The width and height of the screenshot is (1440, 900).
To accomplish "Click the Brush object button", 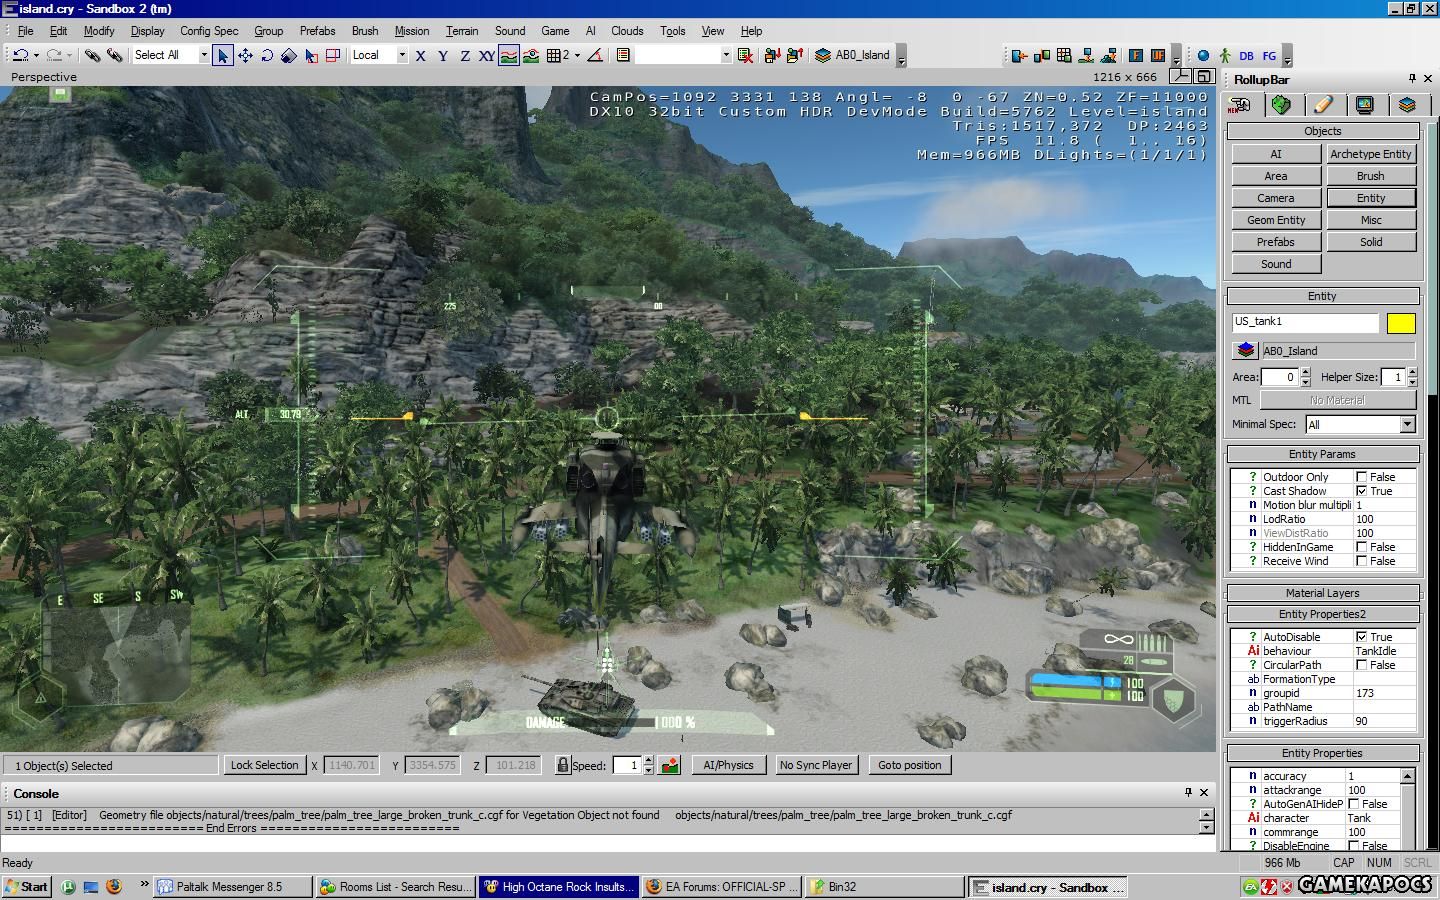I will [1370, 176].
